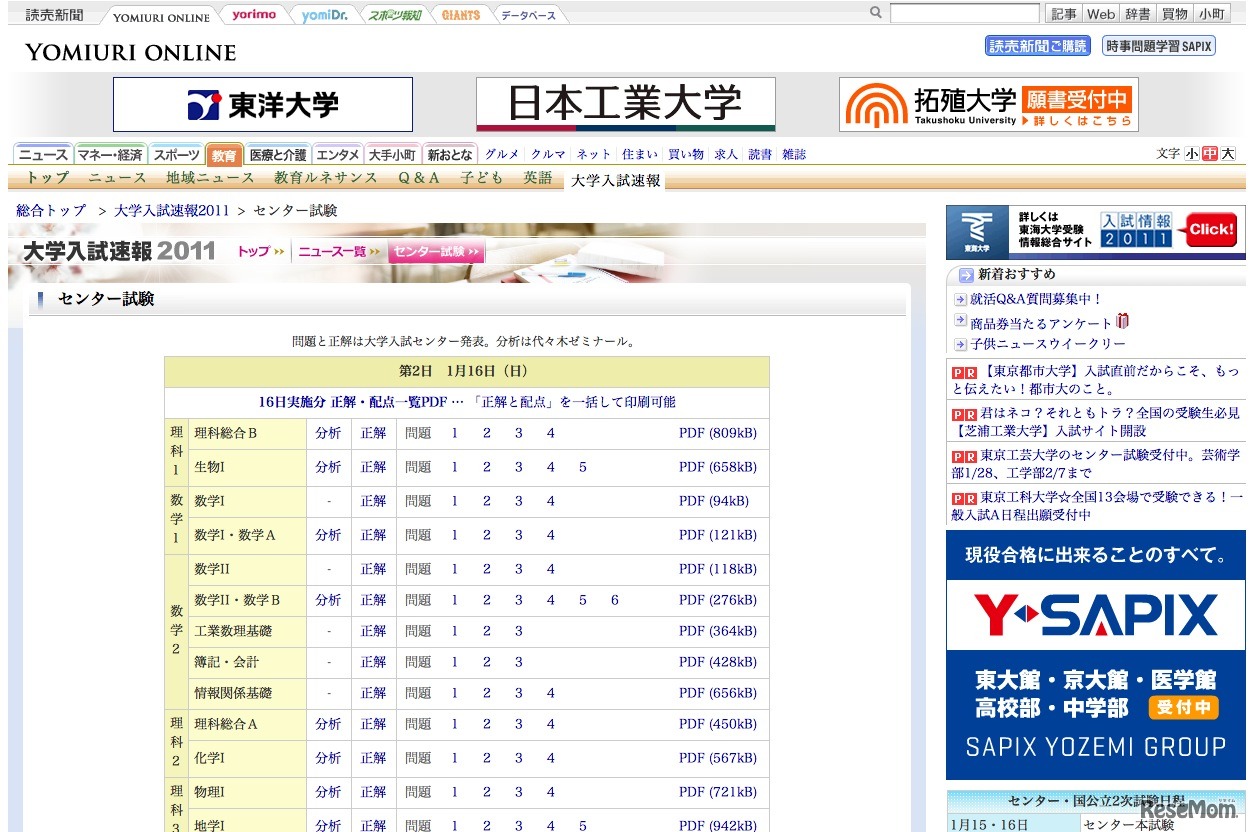Select the pink センター試験 tab
The height and width of the screenshot is (832, 1251).
click(436, 253)
